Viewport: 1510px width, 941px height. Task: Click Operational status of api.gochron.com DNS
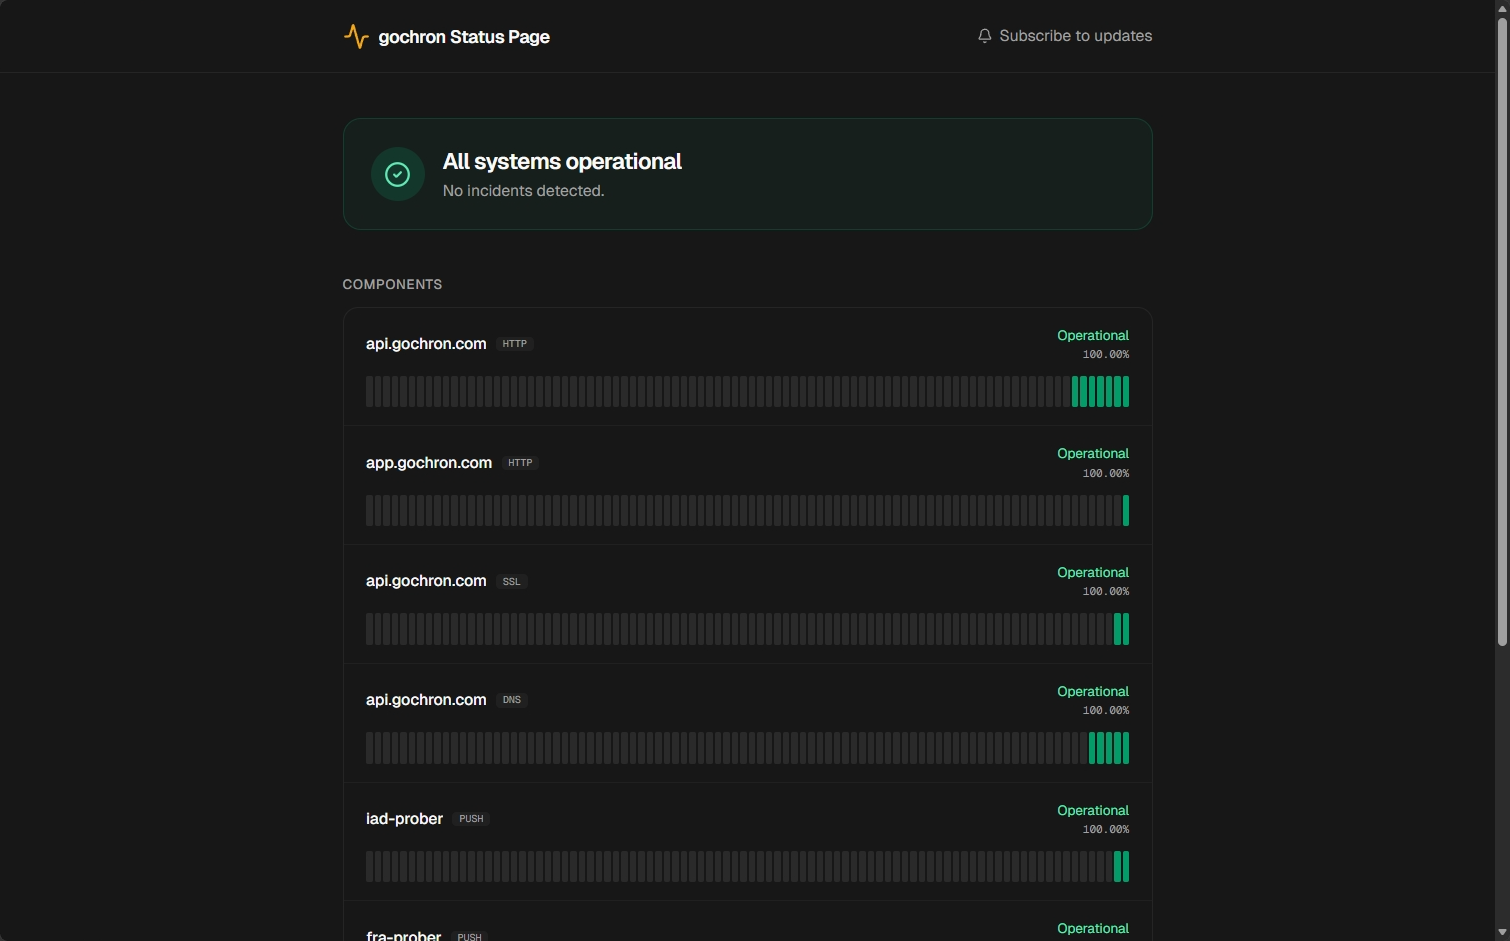(1093, 692)
